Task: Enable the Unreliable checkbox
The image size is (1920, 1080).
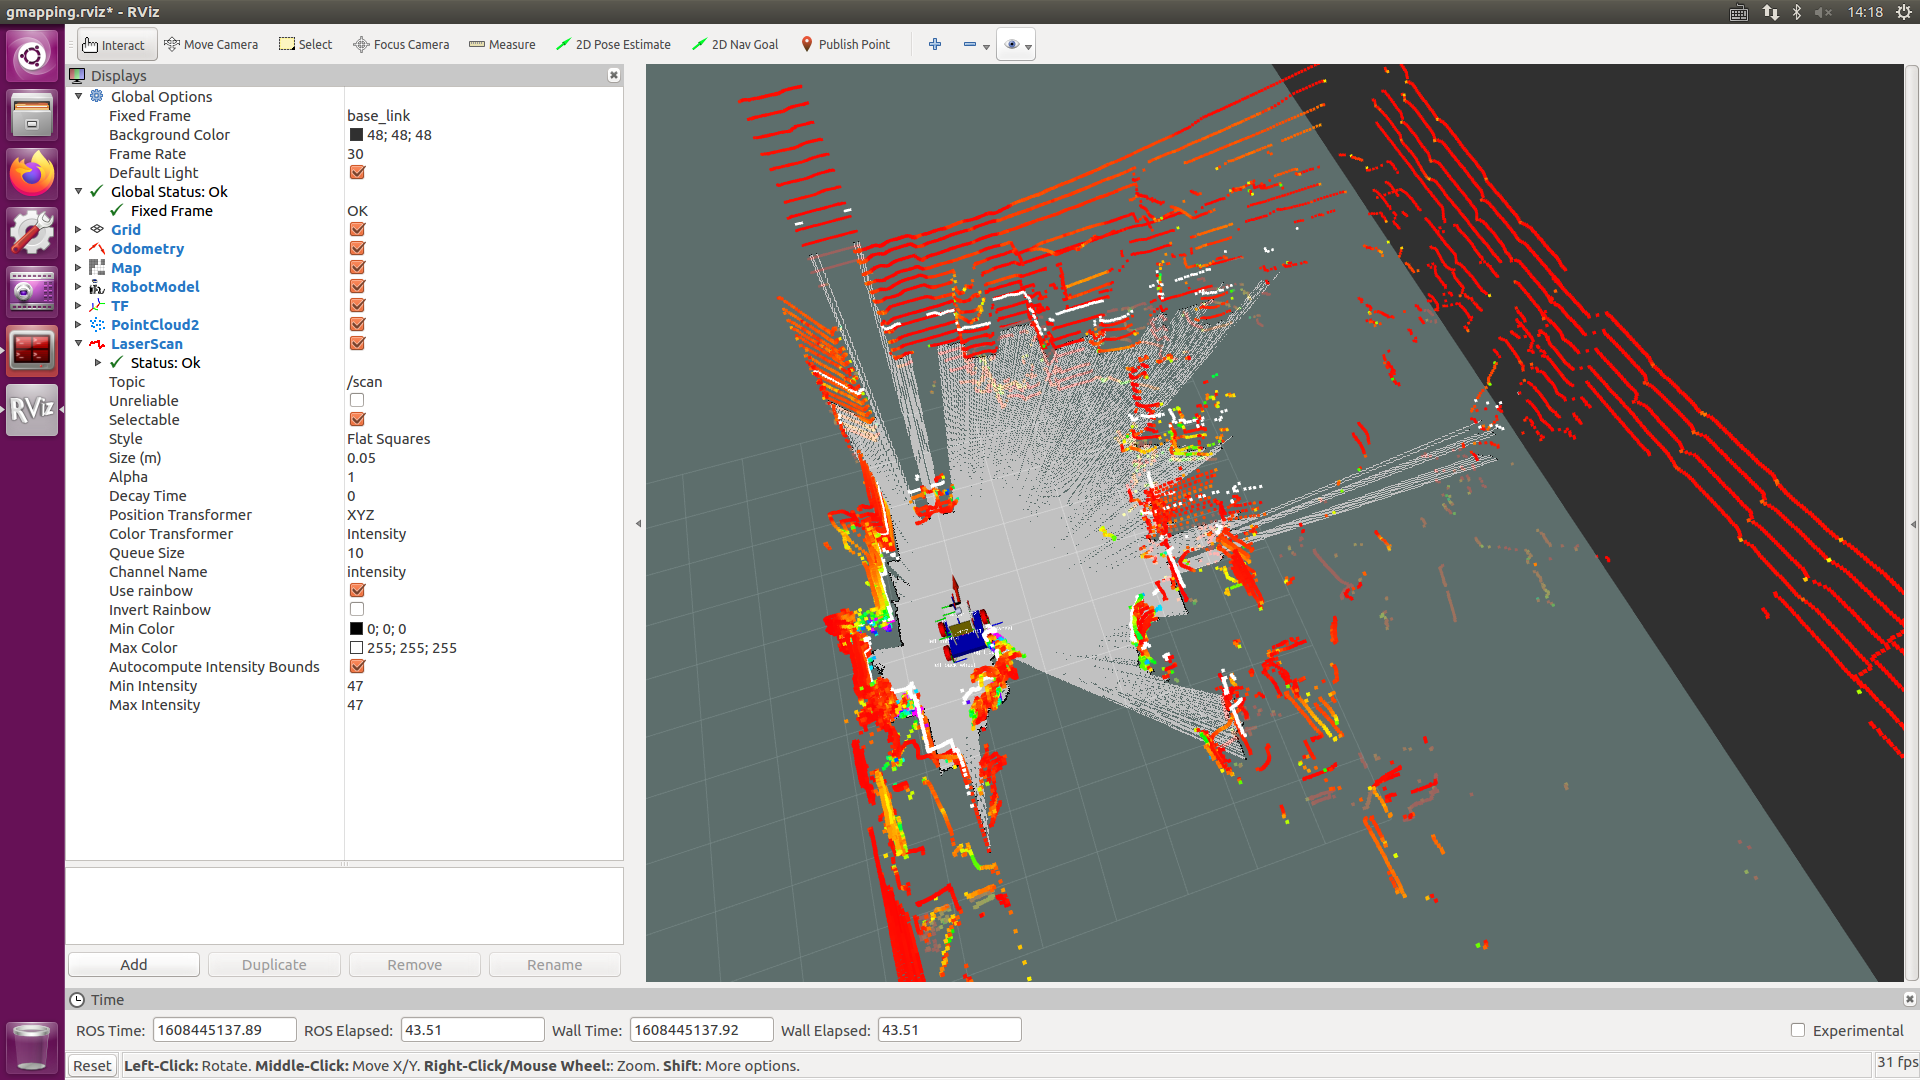Action: click(x=357, y=401)
